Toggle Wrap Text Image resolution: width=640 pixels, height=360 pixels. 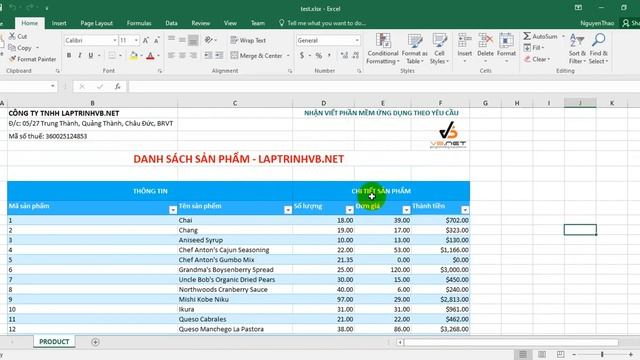248,40
